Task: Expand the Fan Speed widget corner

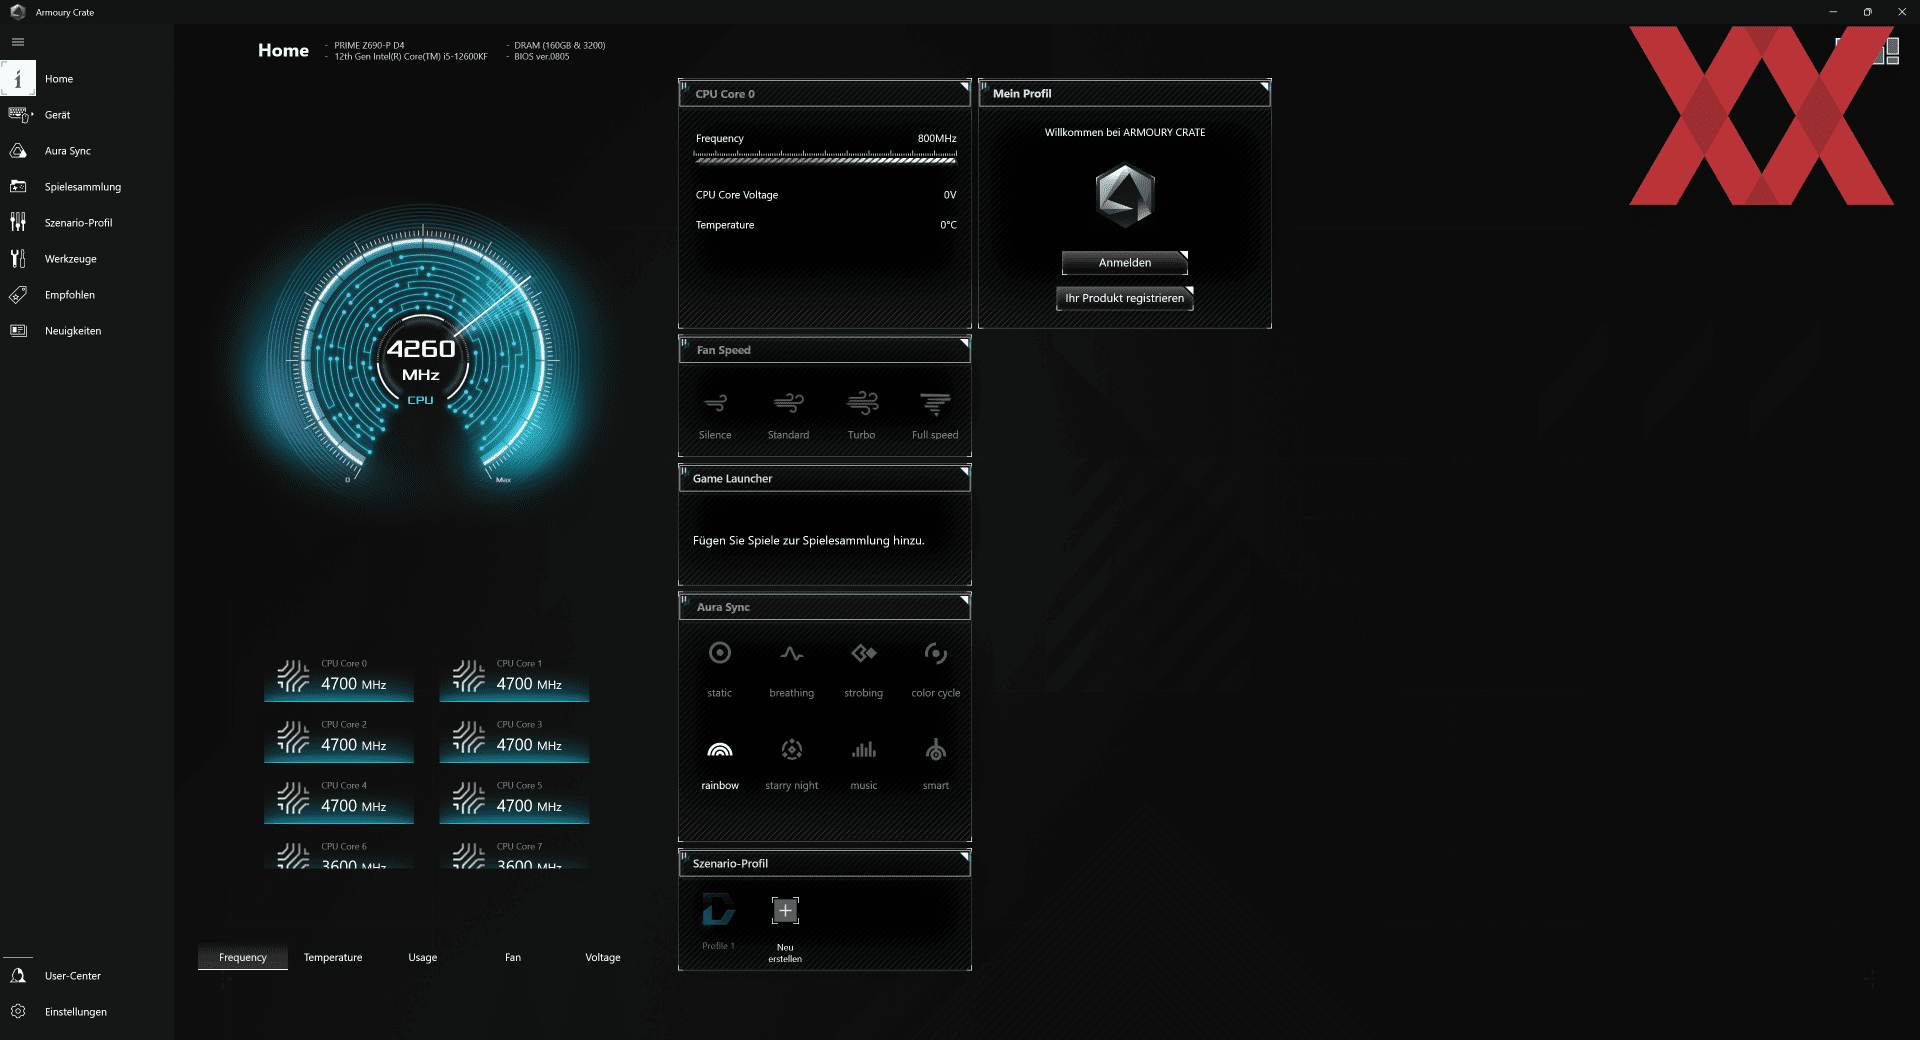Action: [964, 343]
